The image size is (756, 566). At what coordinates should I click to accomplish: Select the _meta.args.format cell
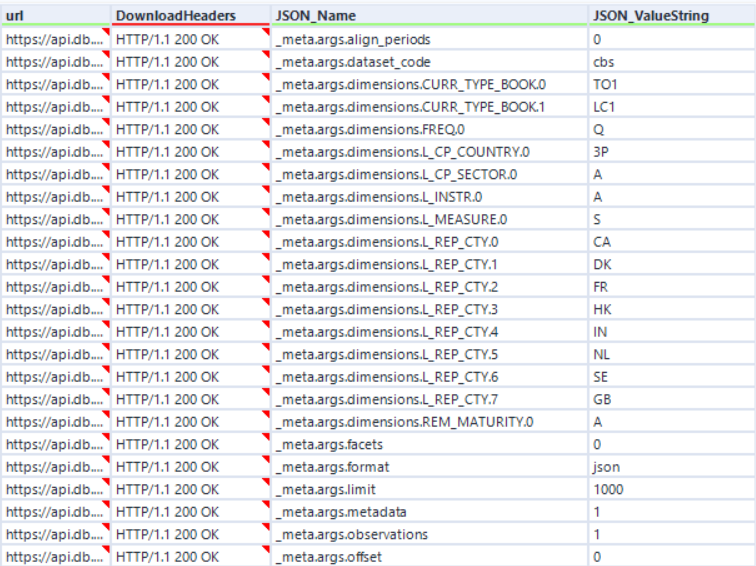(429, 467)
